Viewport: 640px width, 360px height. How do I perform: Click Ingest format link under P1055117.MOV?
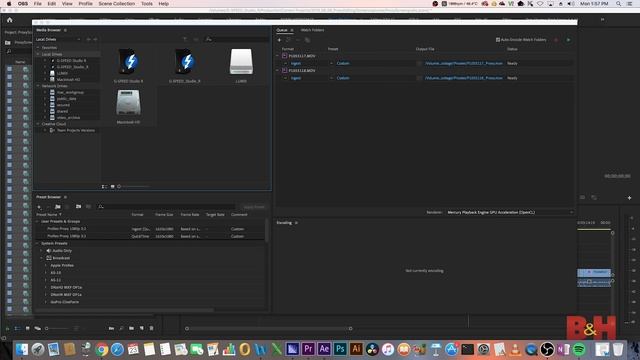(296, 64)
